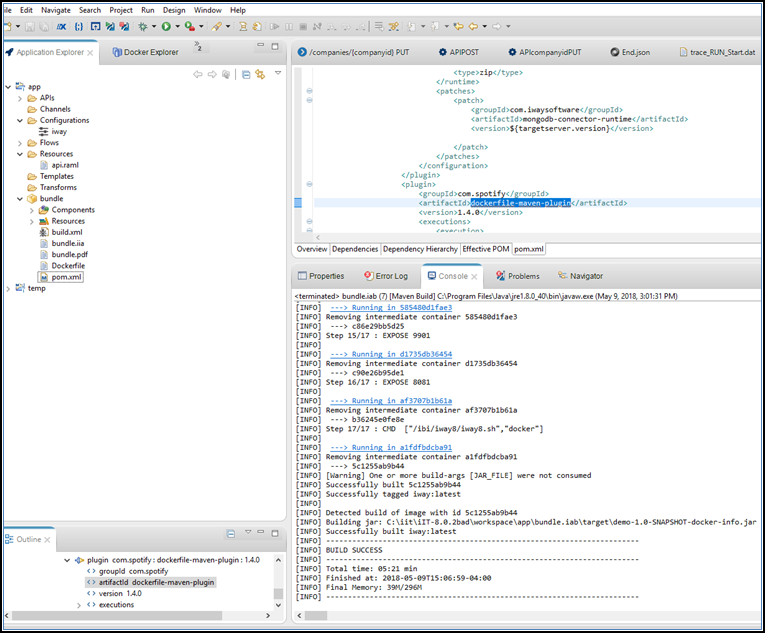Click the Console horizontal scrollbar thumb
The height and width of the screenshot is (633, 765).
(x=316, y=616)
